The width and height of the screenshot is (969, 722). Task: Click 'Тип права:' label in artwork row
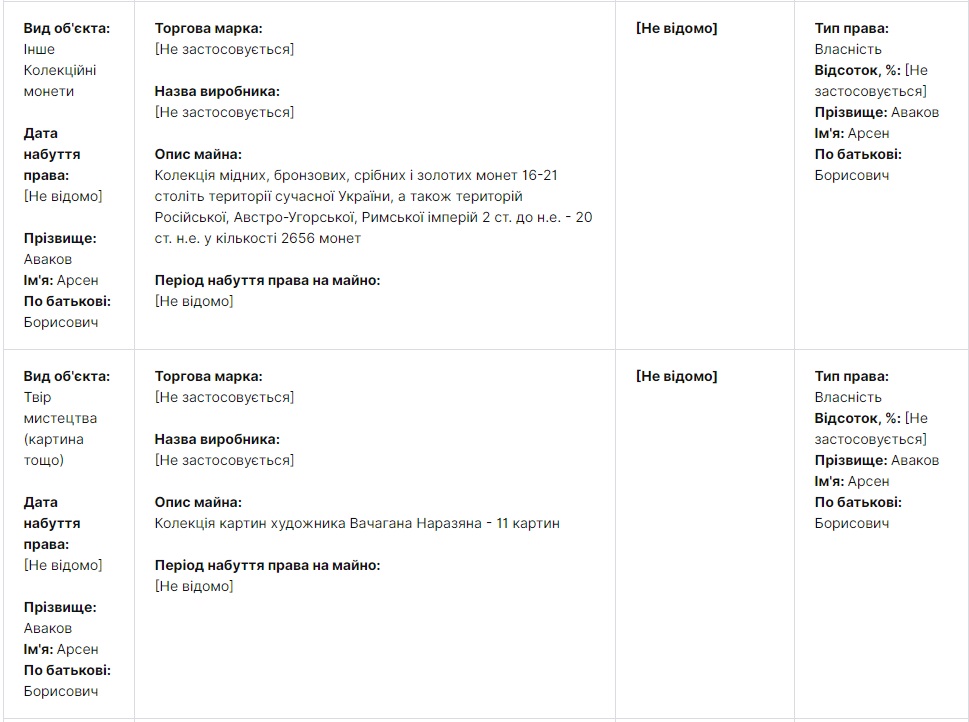click(851, 376)
